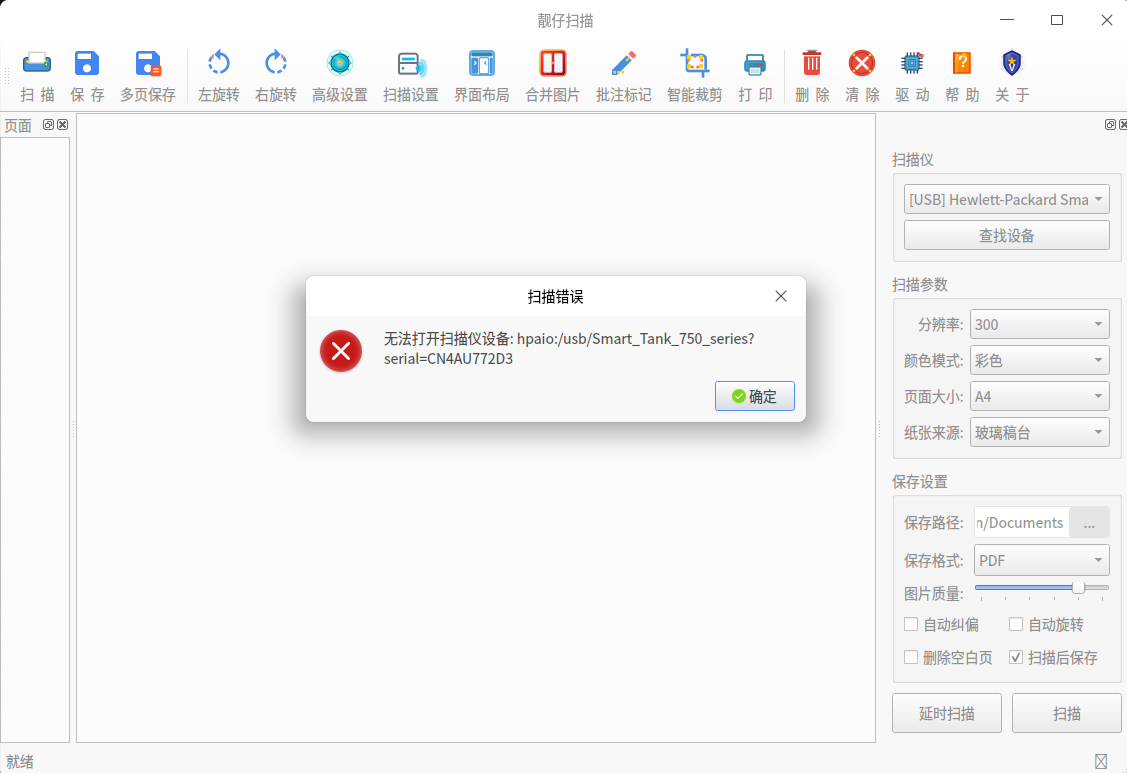Open 帮助 help
1127x773 pixels.
click(x=962, y=63)
